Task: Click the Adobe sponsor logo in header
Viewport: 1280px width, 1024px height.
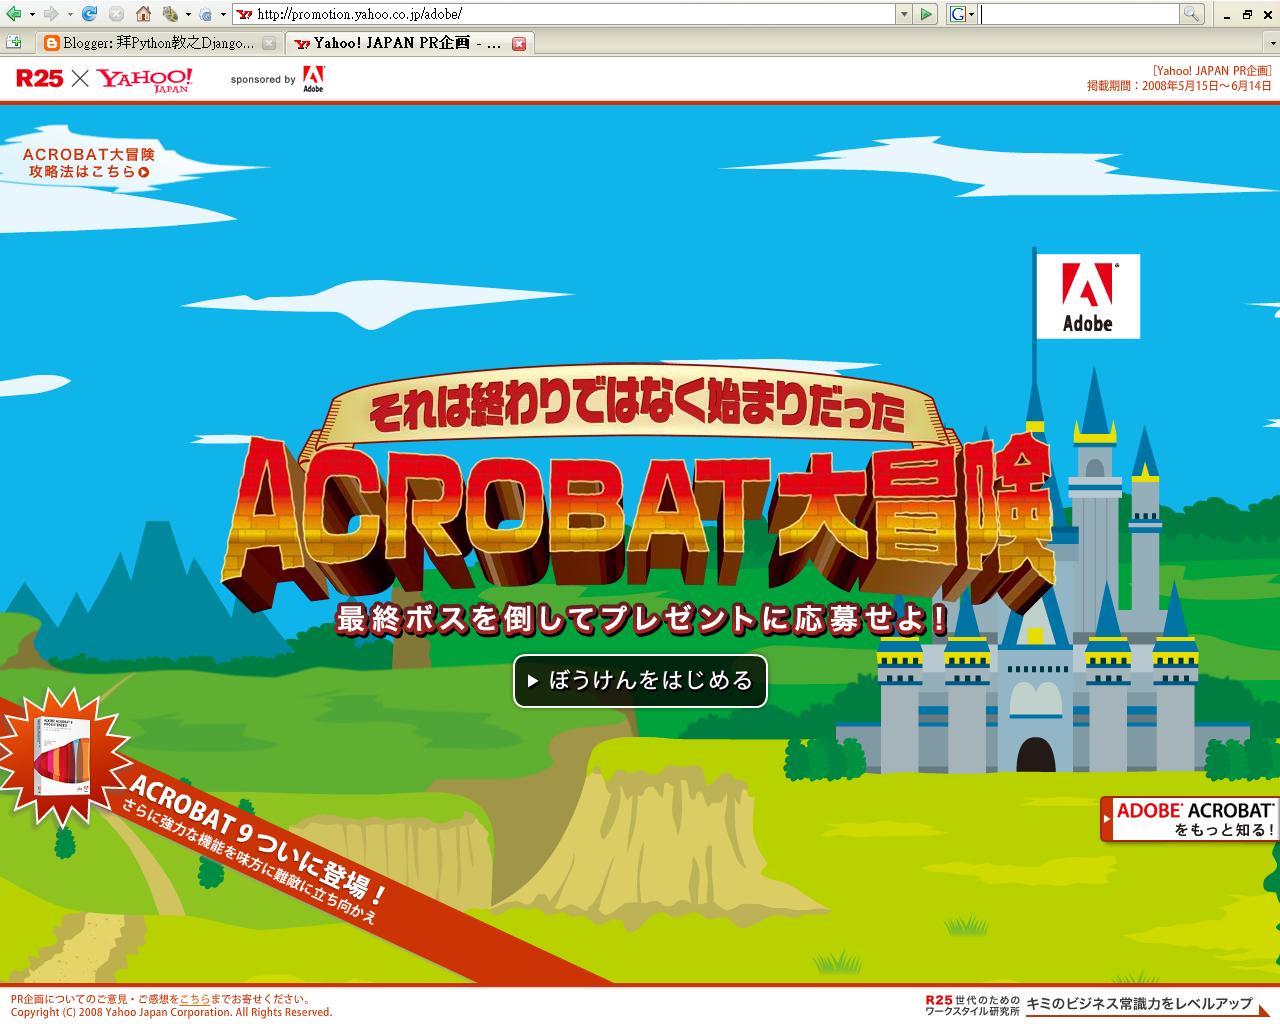Action: 313,79
